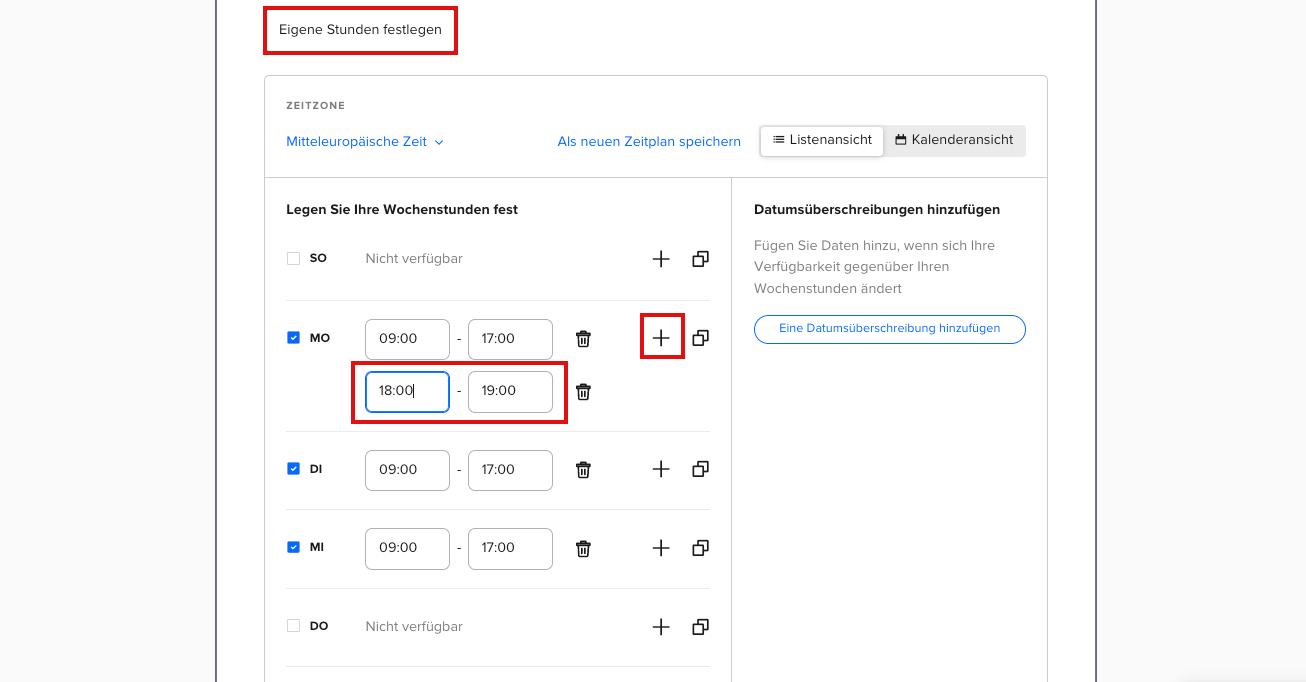Delete Monday 18:00 - 19:00 time slot
Screen dimensions: 1306x682
click(584, 392)
